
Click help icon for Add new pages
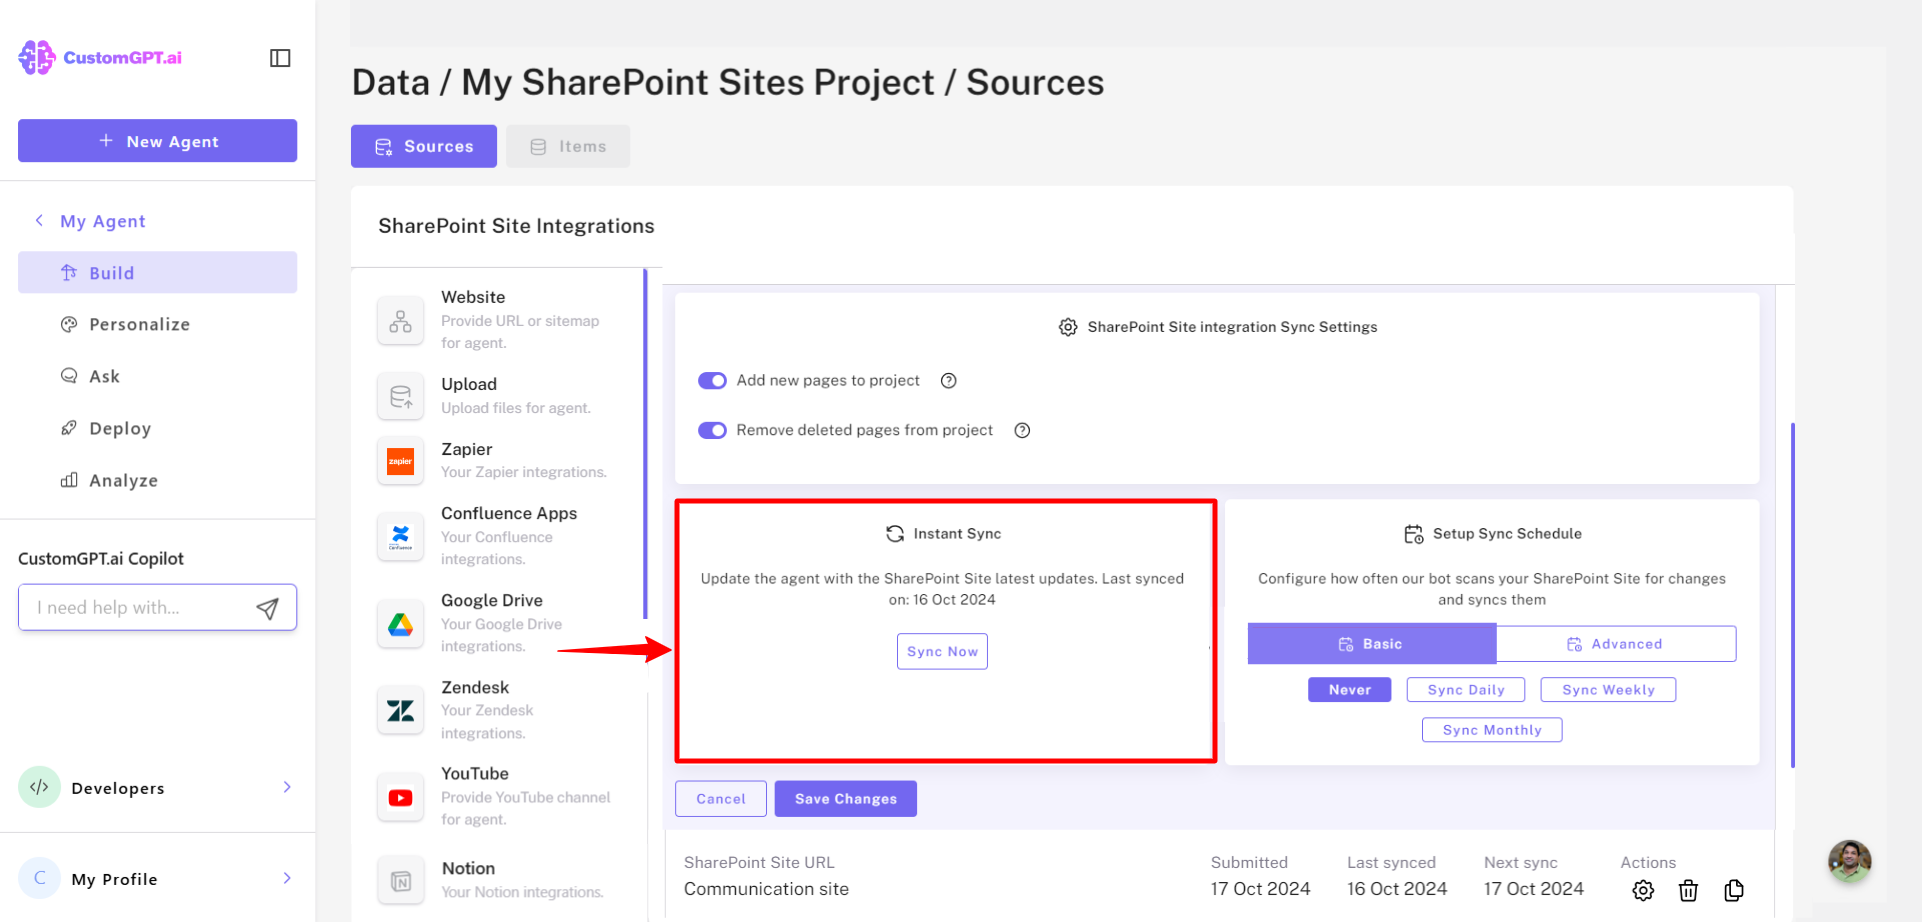click(949, 381)
